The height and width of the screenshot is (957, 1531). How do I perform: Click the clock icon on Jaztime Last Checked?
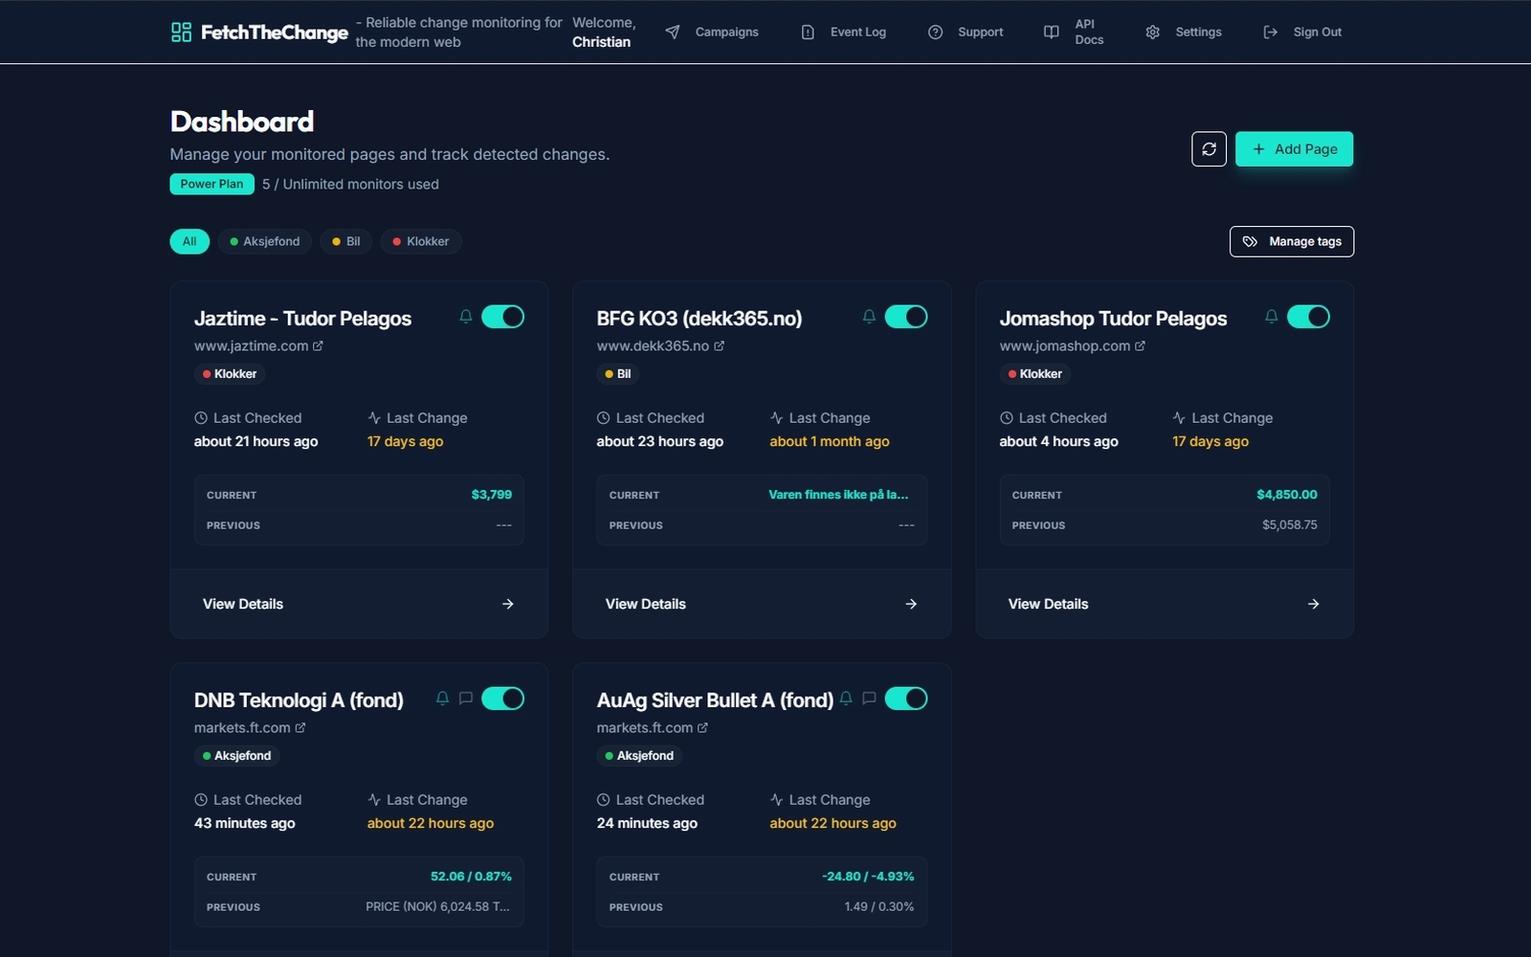201,418
